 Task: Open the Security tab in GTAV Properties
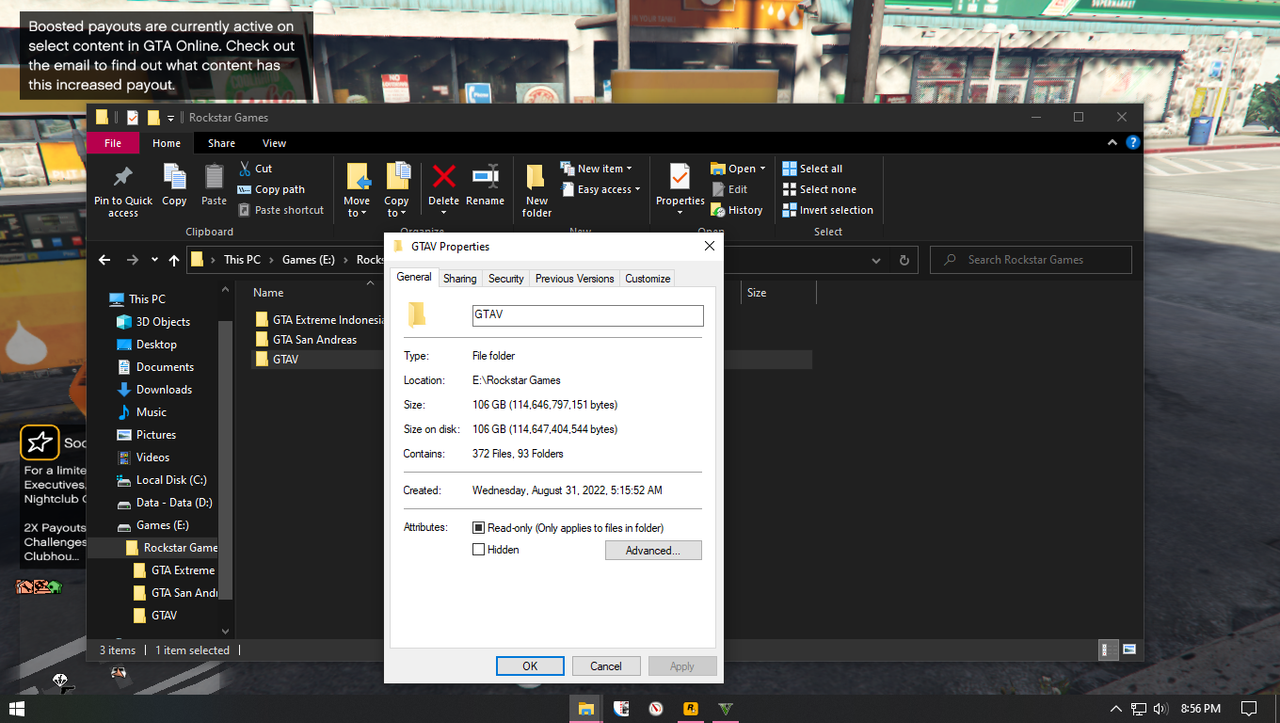[x=506, y=279]
